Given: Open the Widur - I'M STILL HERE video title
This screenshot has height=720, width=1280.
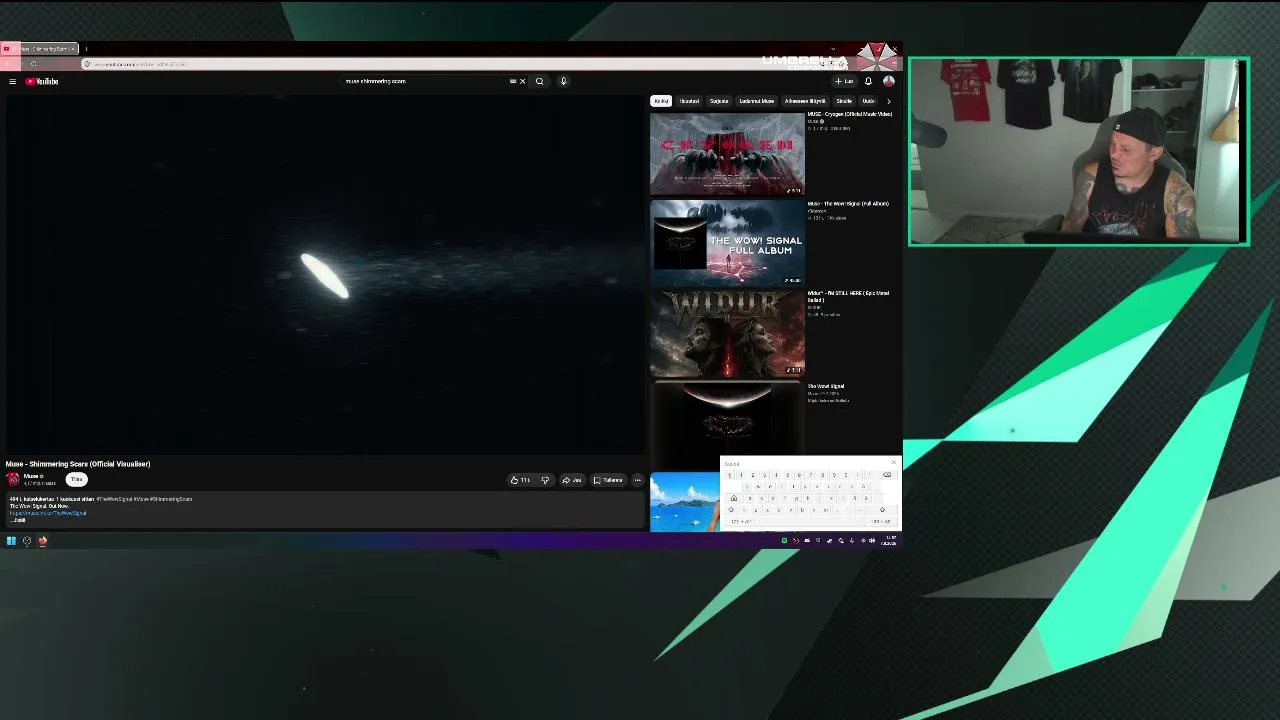Looking at the screenshot, I should [848, 296].
